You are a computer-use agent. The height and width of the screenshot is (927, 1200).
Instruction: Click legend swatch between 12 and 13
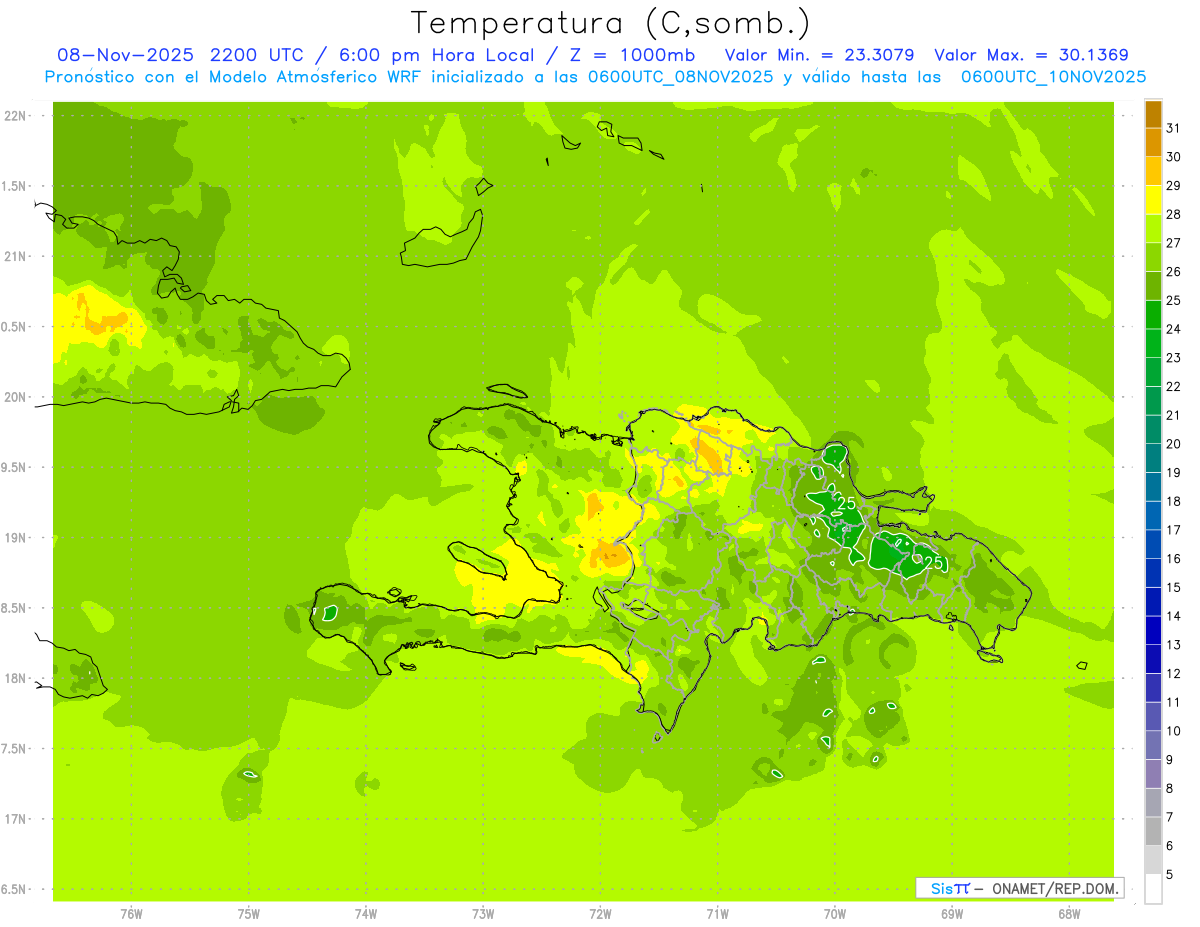tap(1153, 659)
